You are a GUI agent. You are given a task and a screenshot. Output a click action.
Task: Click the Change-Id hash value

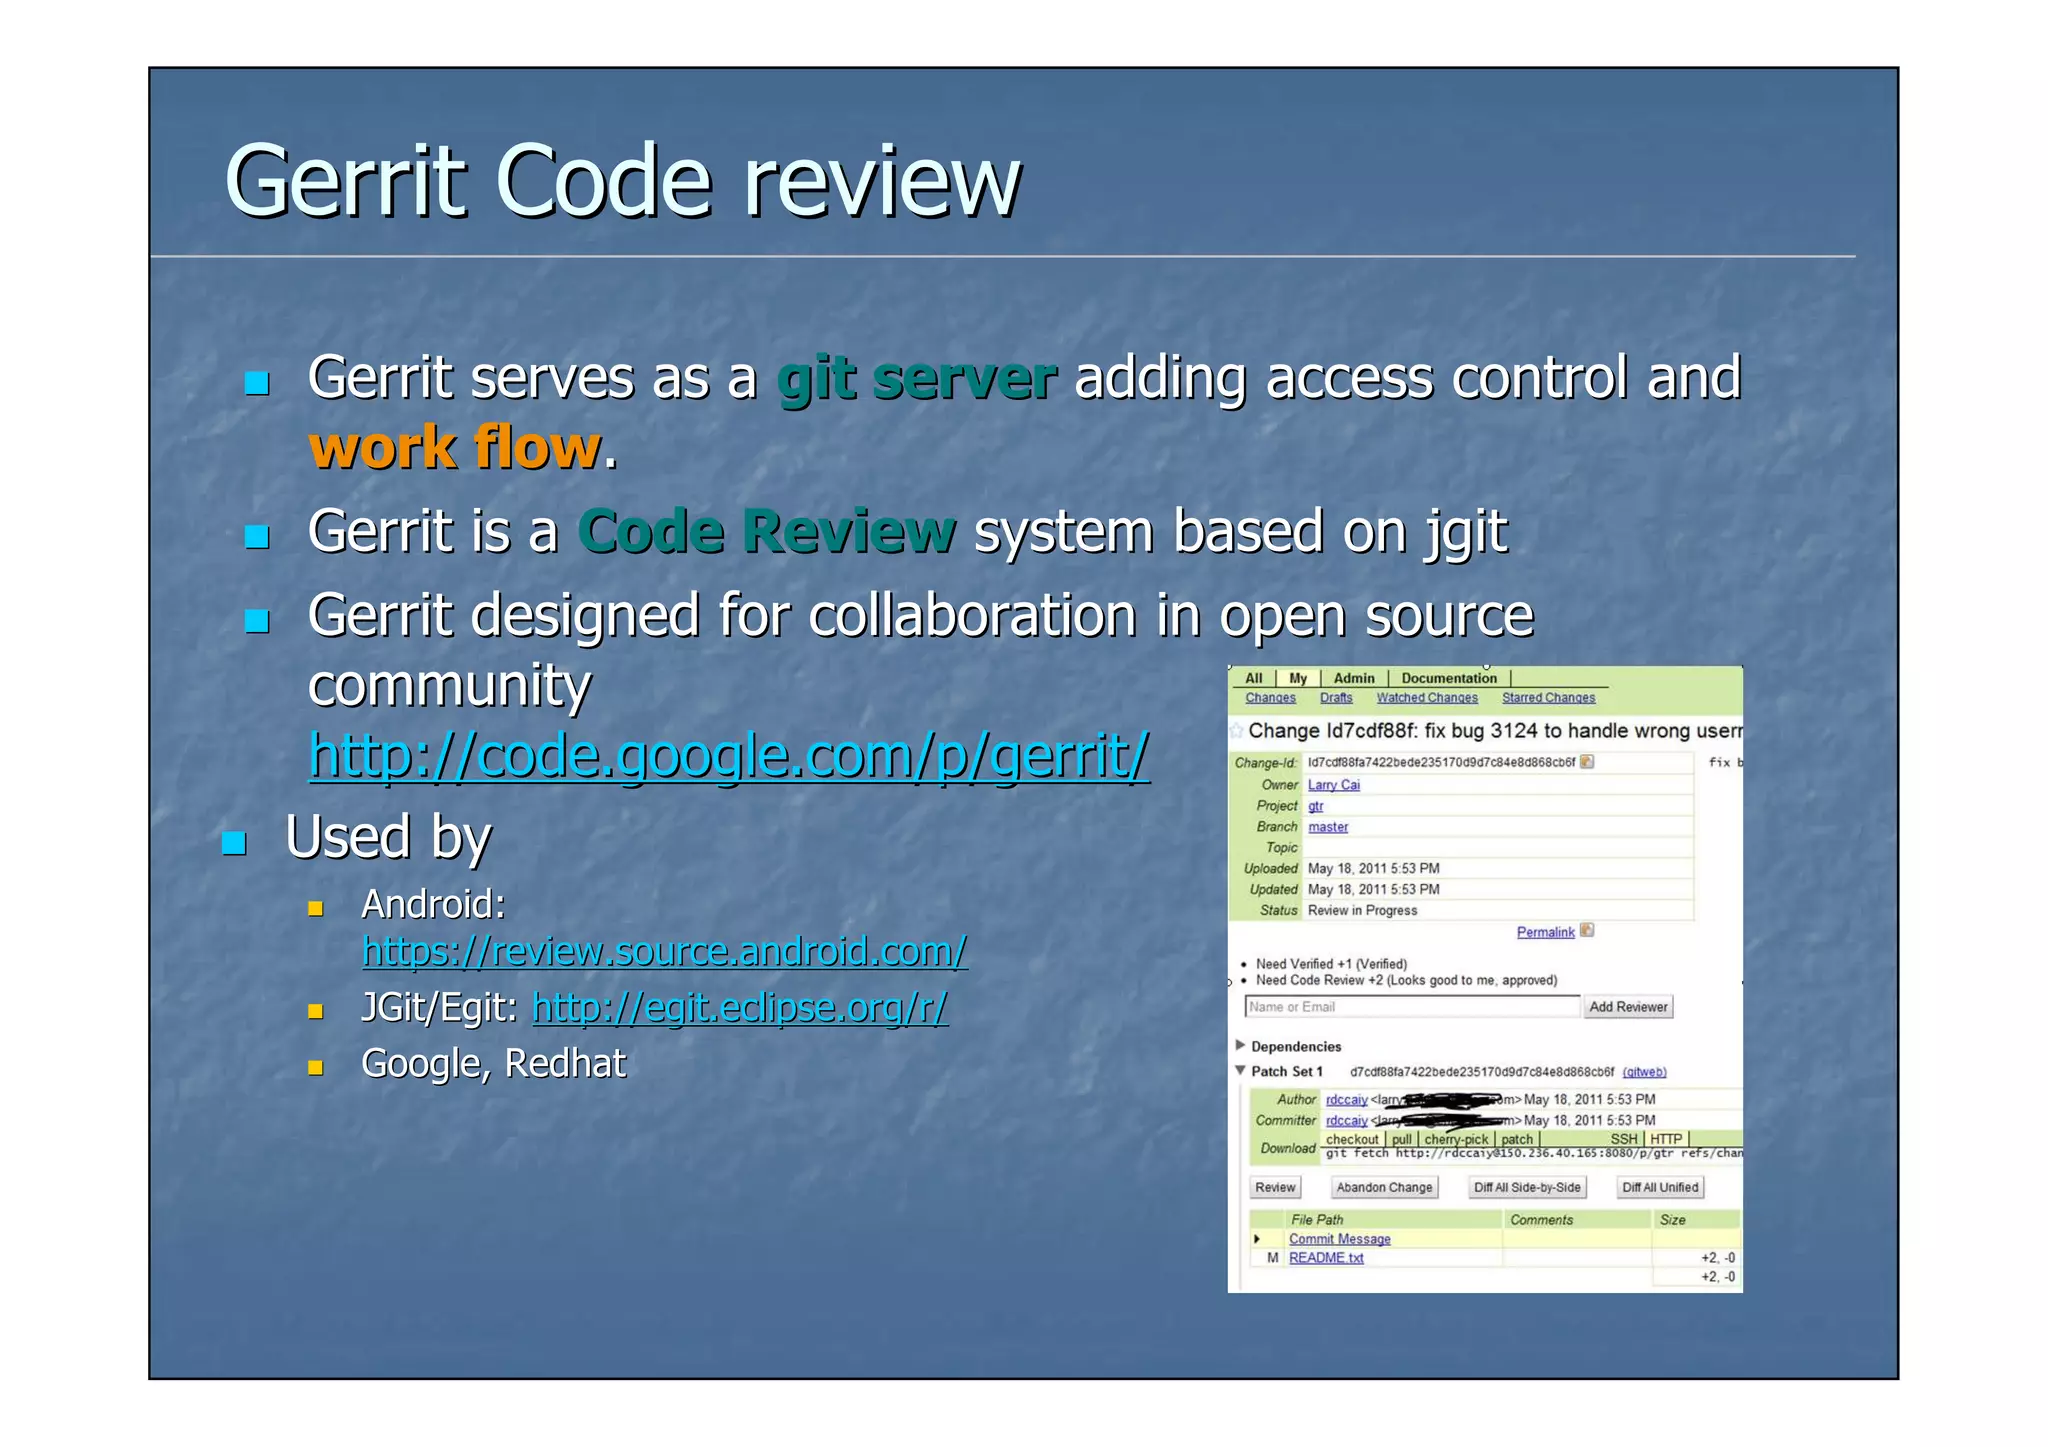1441,762
